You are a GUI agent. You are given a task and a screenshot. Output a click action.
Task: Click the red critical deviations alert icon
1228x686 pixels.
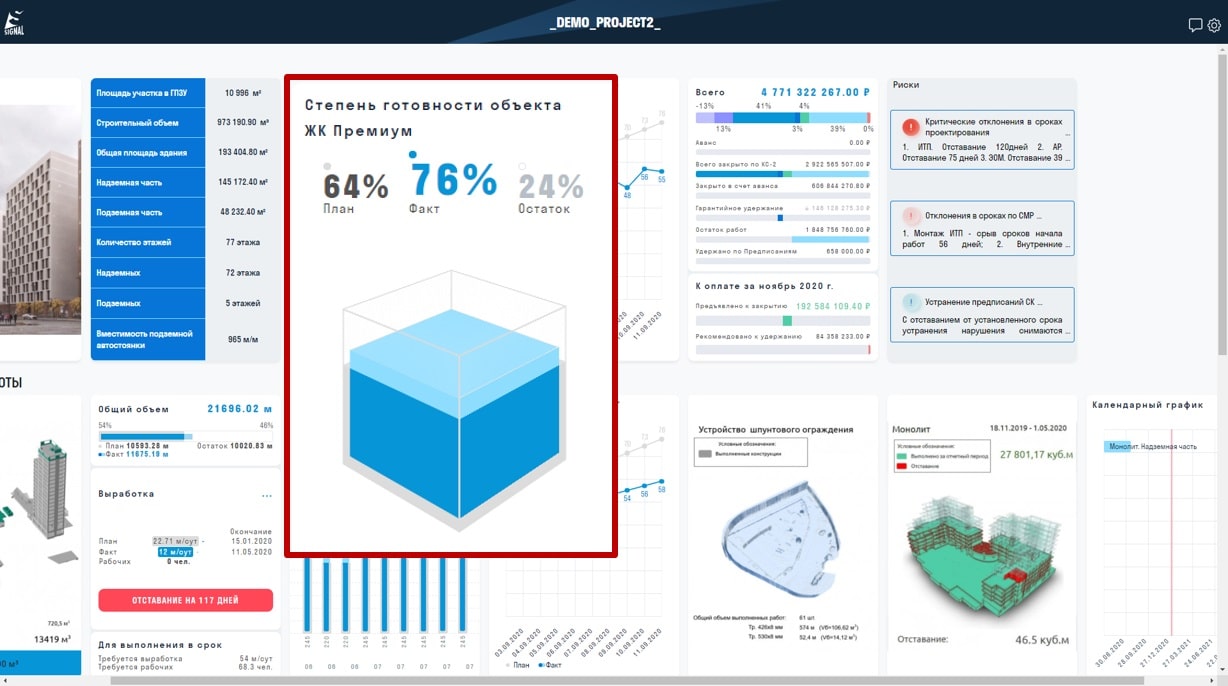(911, 128)
